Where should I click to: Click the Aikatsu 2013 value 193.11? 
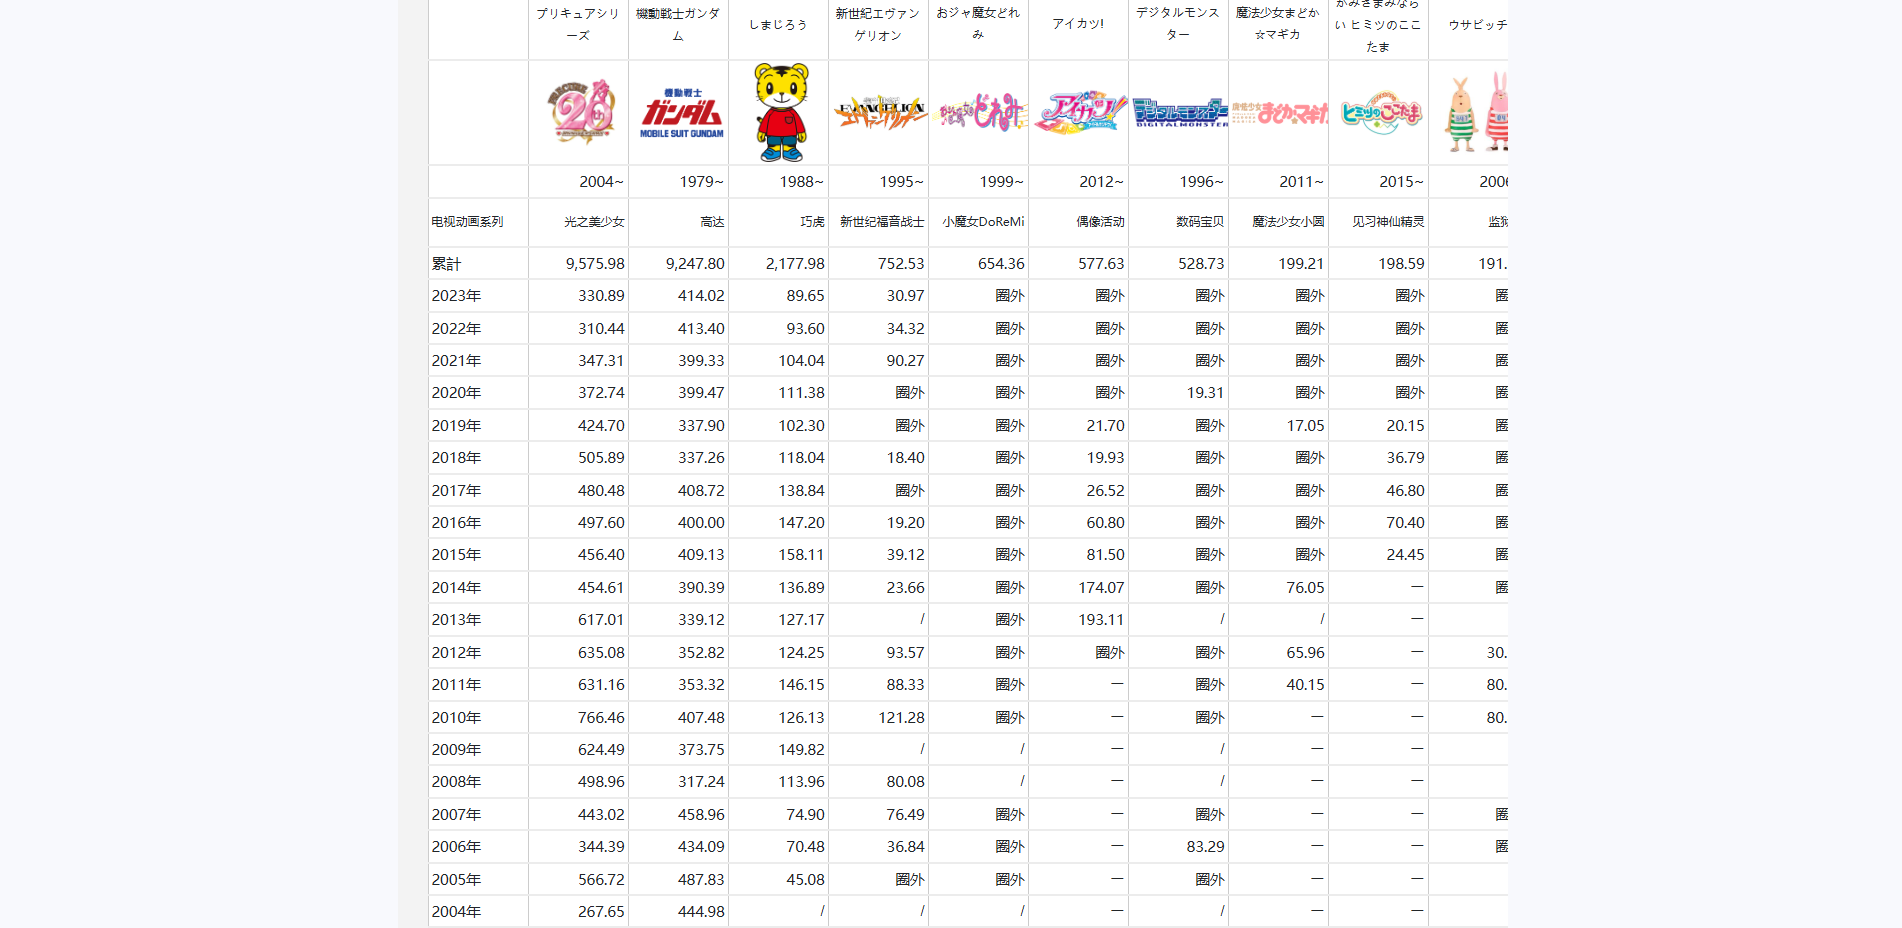click(1101, 619)
